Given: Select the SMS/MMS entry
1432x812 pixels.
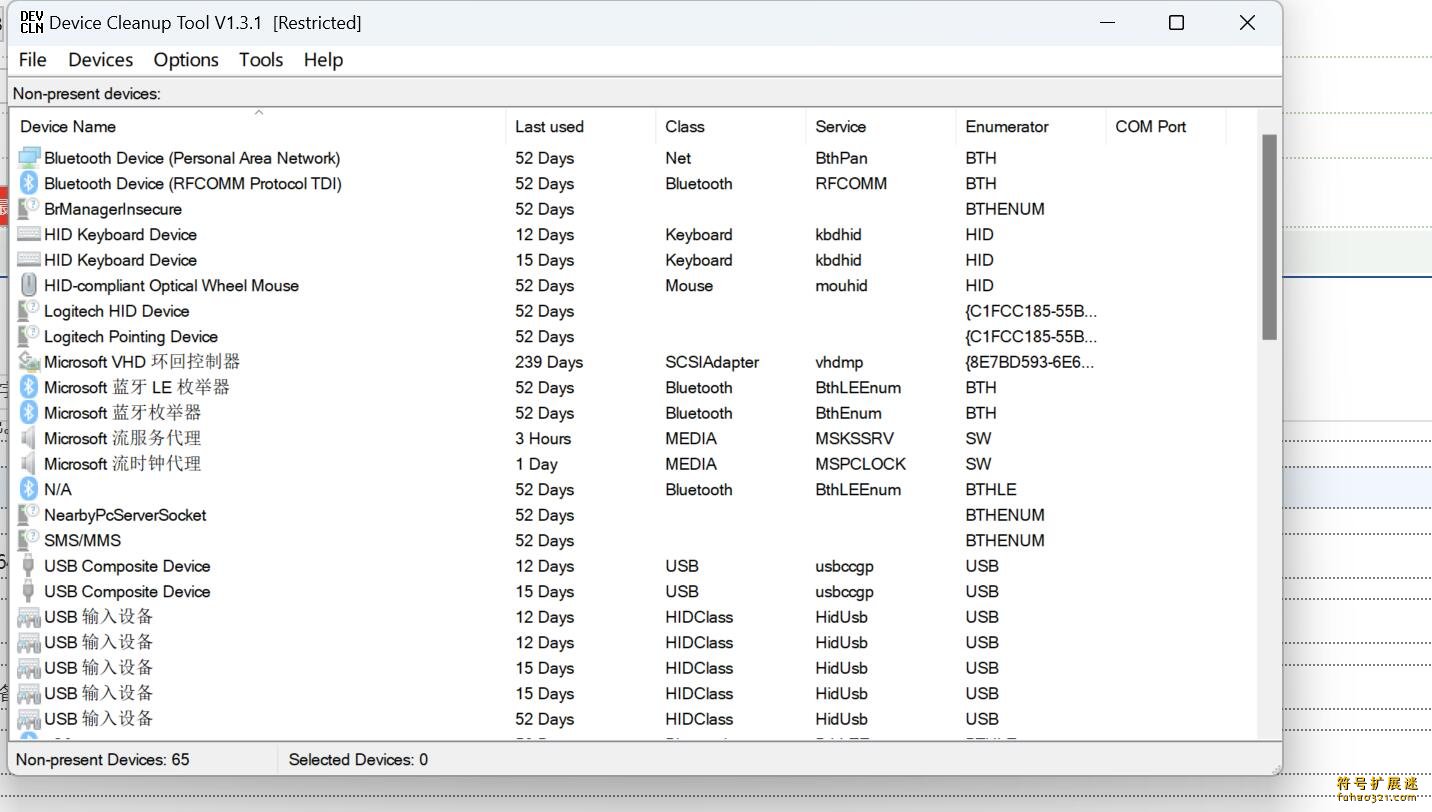Looking at the screenshot, I should [82, 540].
